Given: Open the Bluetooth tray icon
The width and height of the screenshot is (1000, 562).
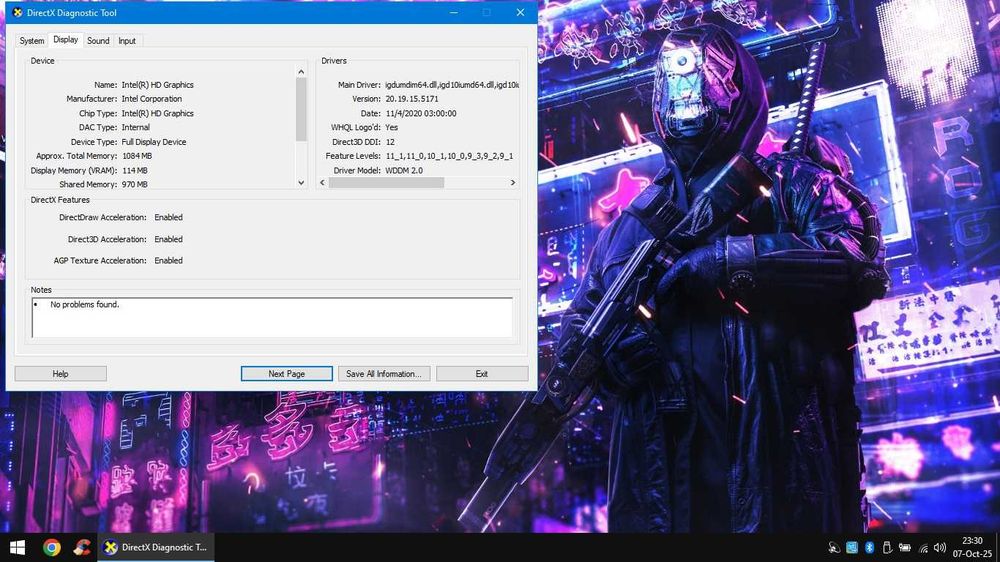Looking at the screenshot, I should pyautogui.click(x=869, y=547).
